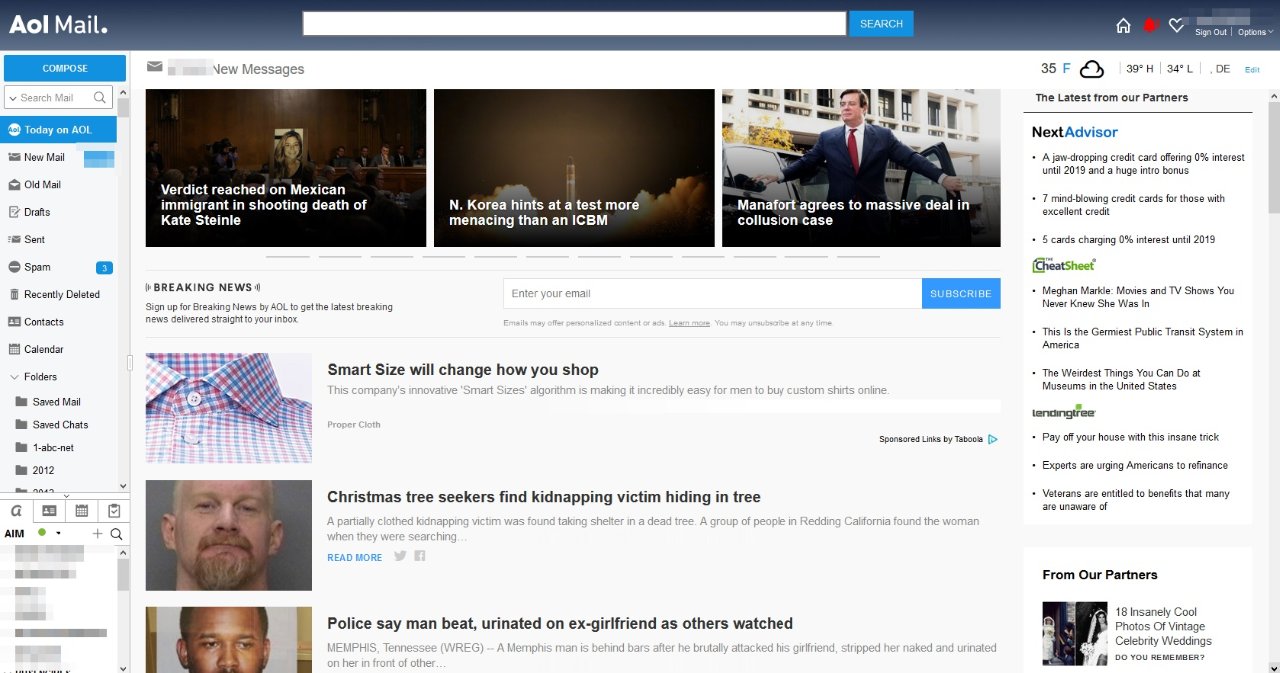Click the vintage celebrity weddings thumbnail

click(x=1075, y=633)
